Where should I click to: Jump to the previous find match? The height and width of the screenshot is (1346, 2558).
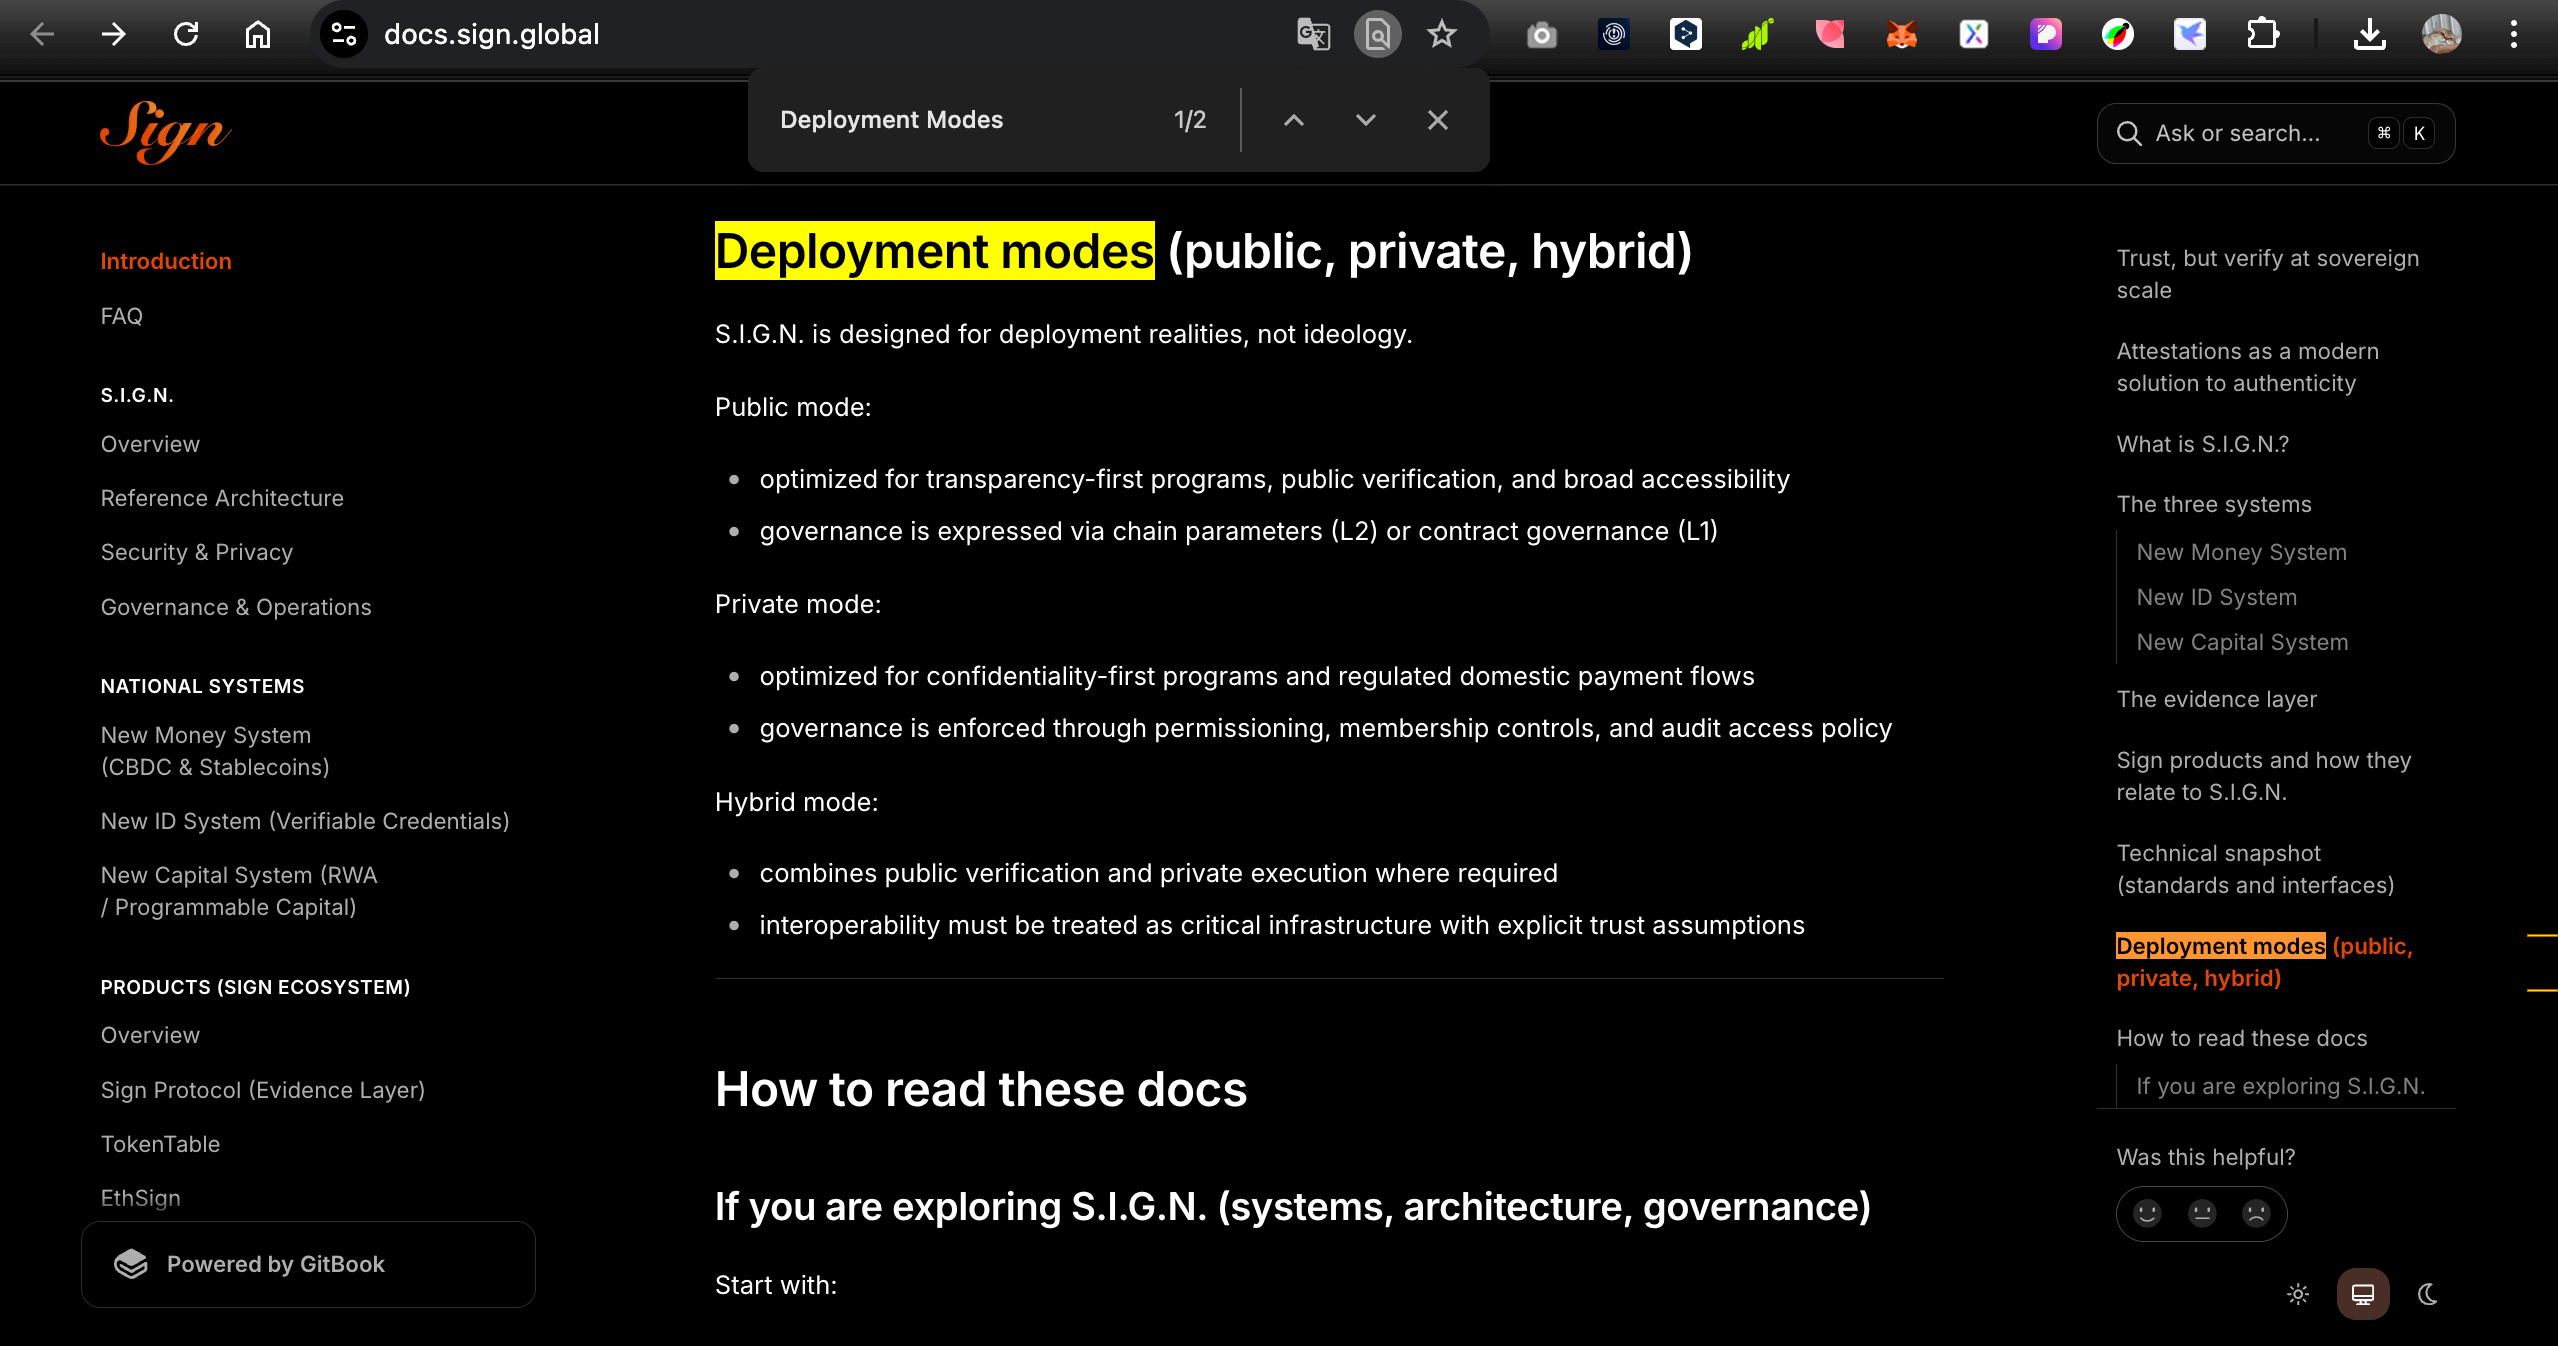click(1293, 120)
